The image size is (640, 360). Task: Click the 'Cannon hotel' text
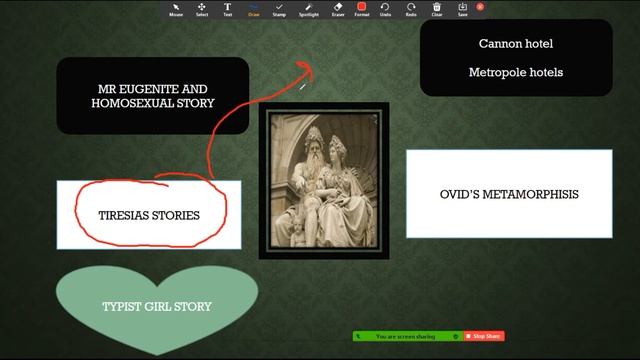pyautogui.click(x=516, y=44)
